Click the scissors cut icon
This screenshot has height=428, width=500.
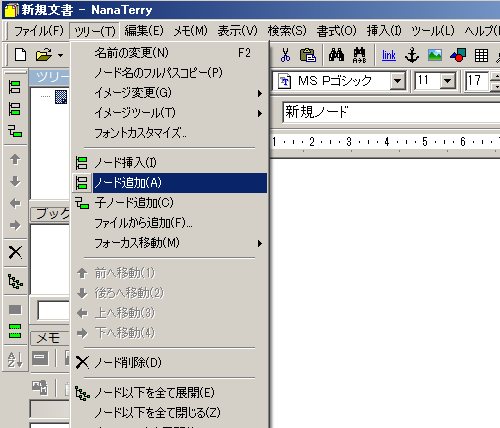285,55
